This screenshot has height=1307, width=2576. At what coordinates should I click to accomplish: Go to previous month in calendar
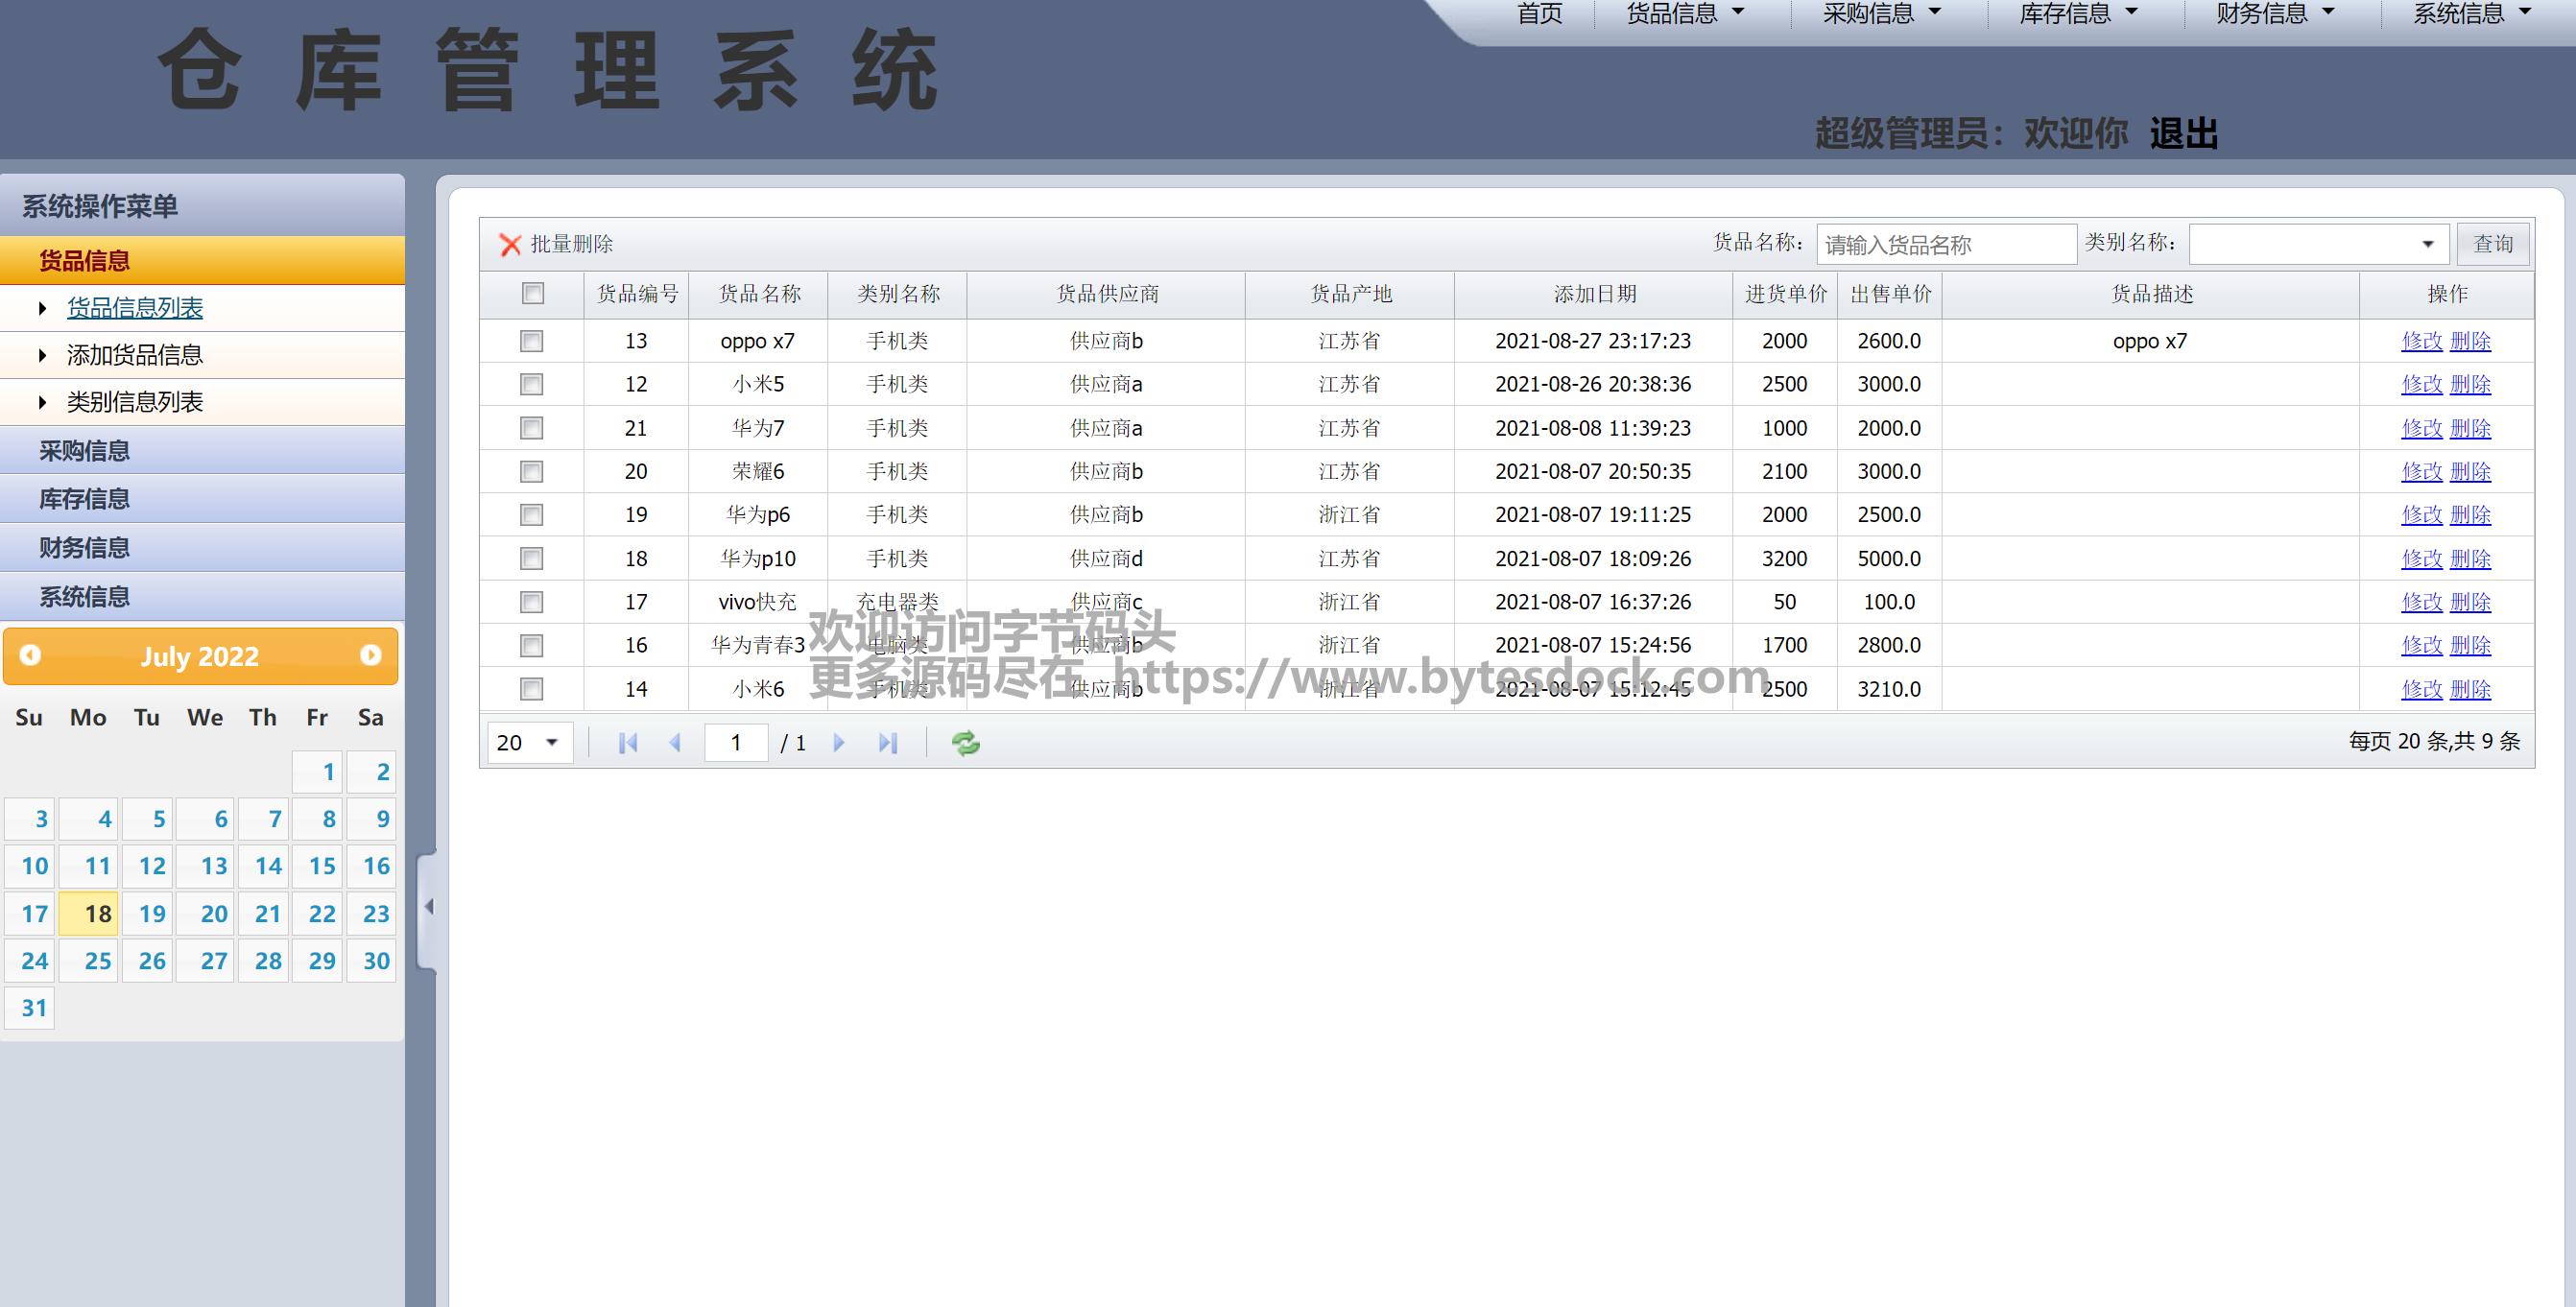tap(30, 655)
